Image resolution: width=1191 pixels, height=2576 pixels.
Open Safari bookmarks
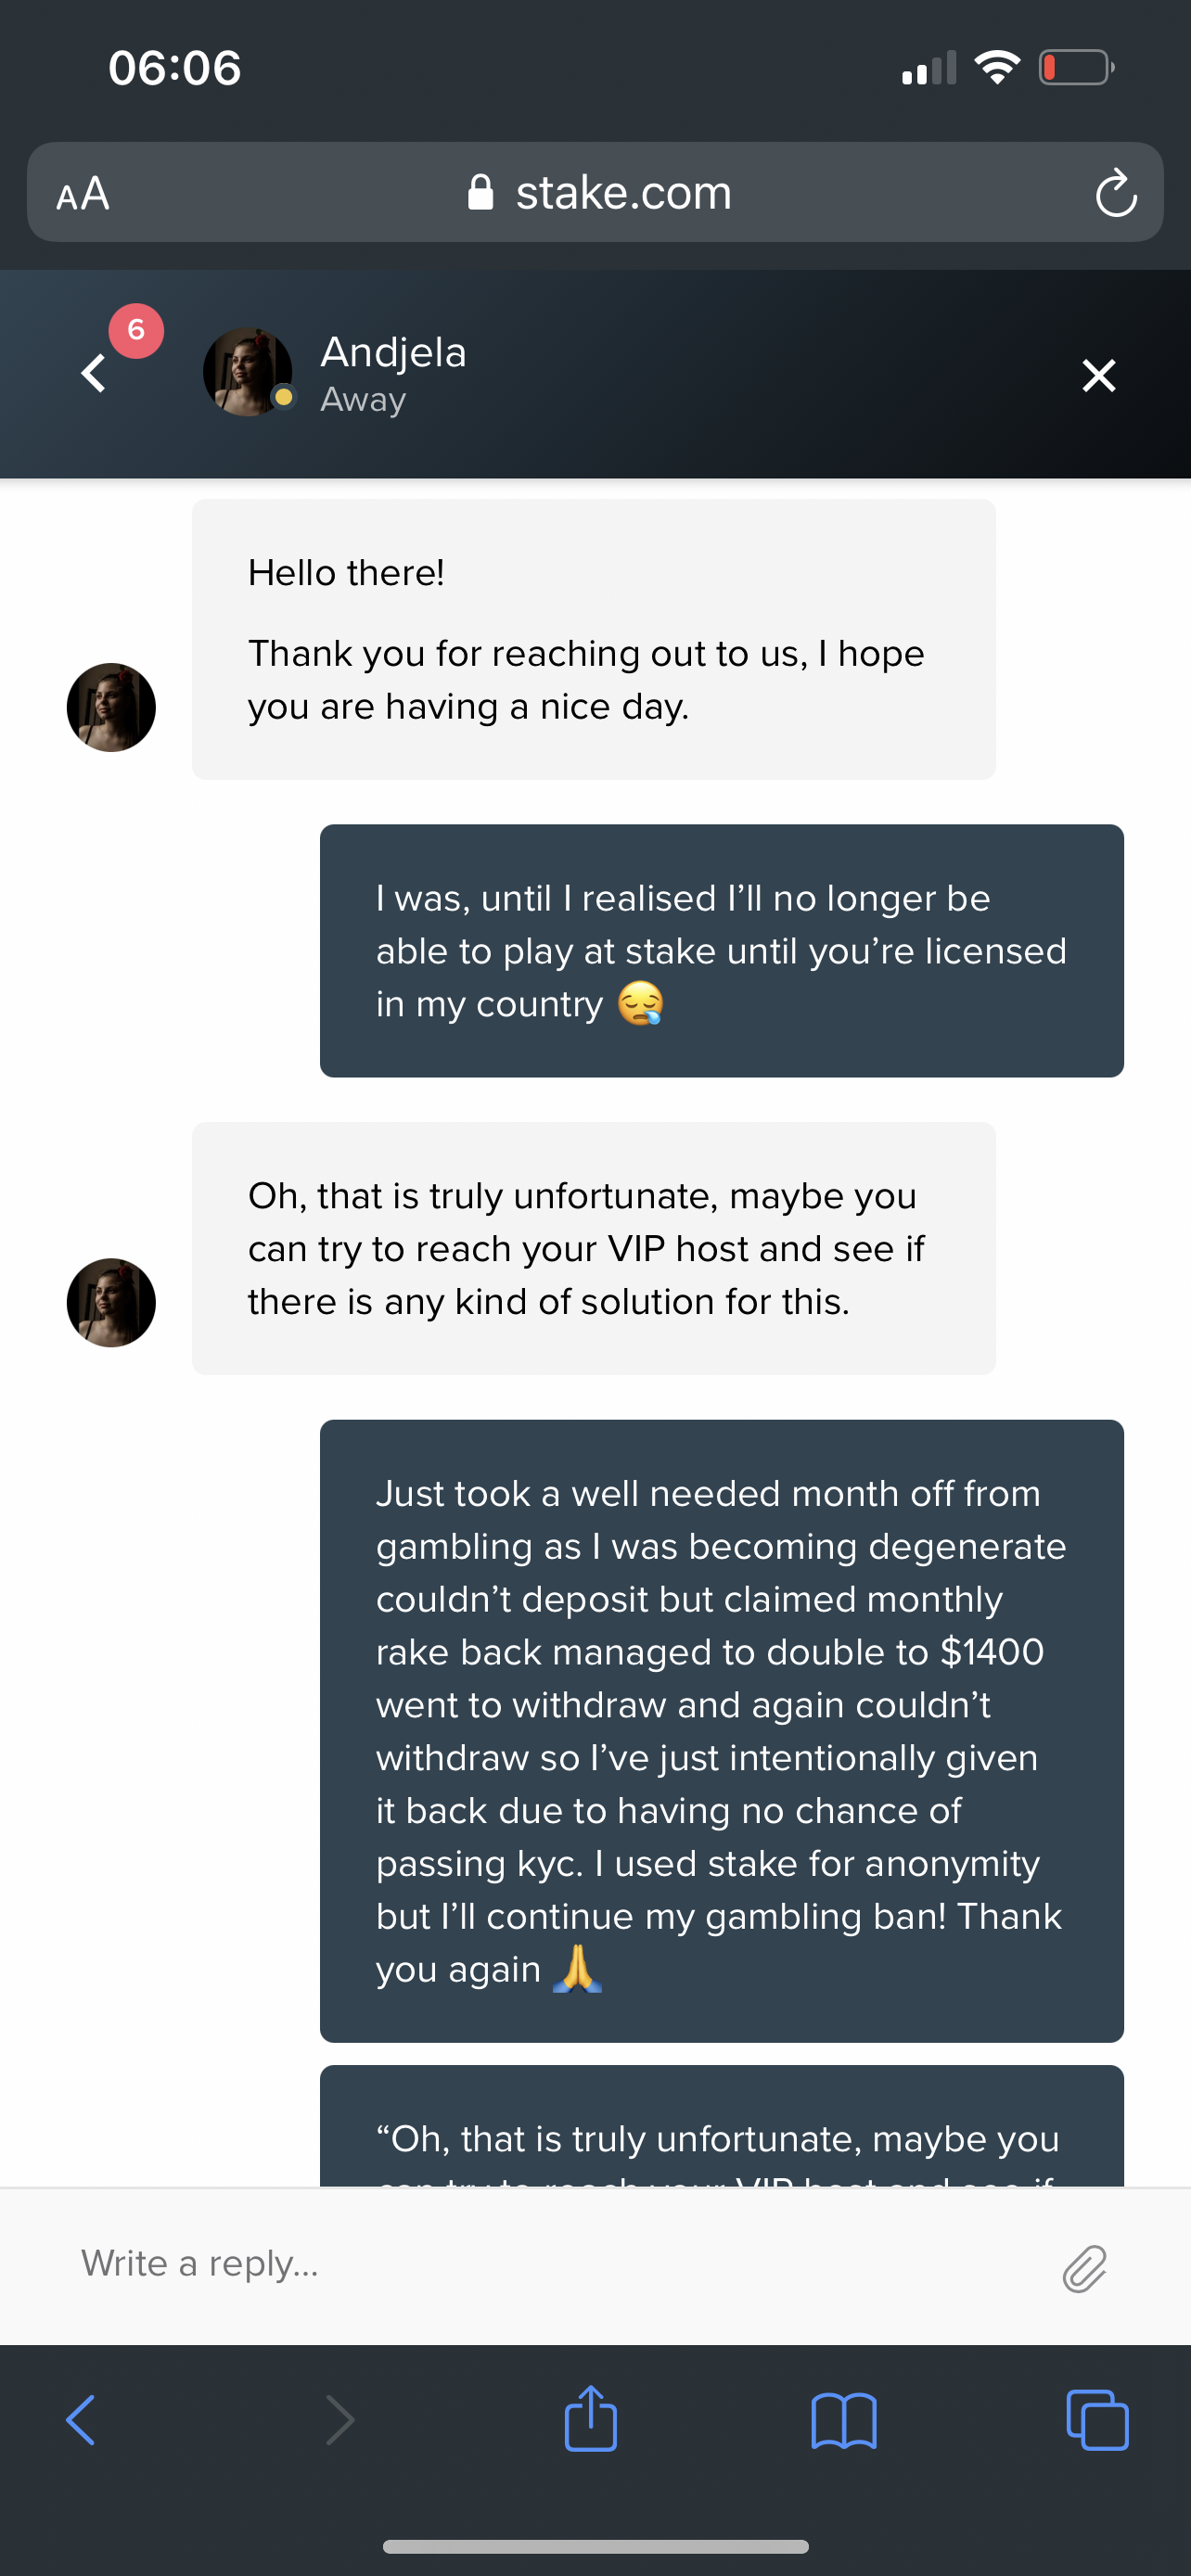tap(844, 2420)
